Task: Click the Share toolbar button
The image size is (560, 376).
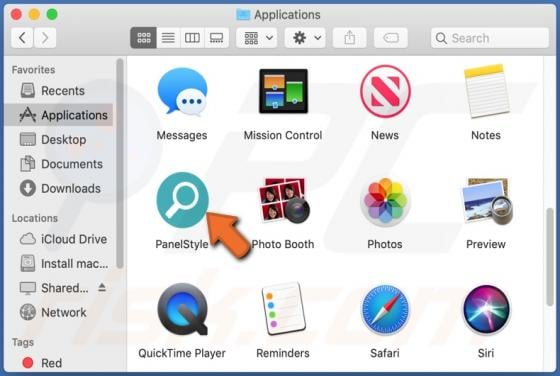Action: click(x=350, y=37)
